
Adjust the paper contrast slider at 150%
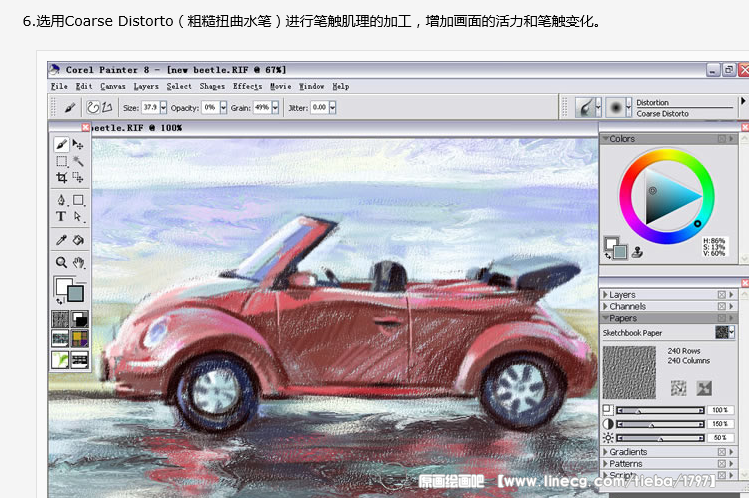(660, 424)
